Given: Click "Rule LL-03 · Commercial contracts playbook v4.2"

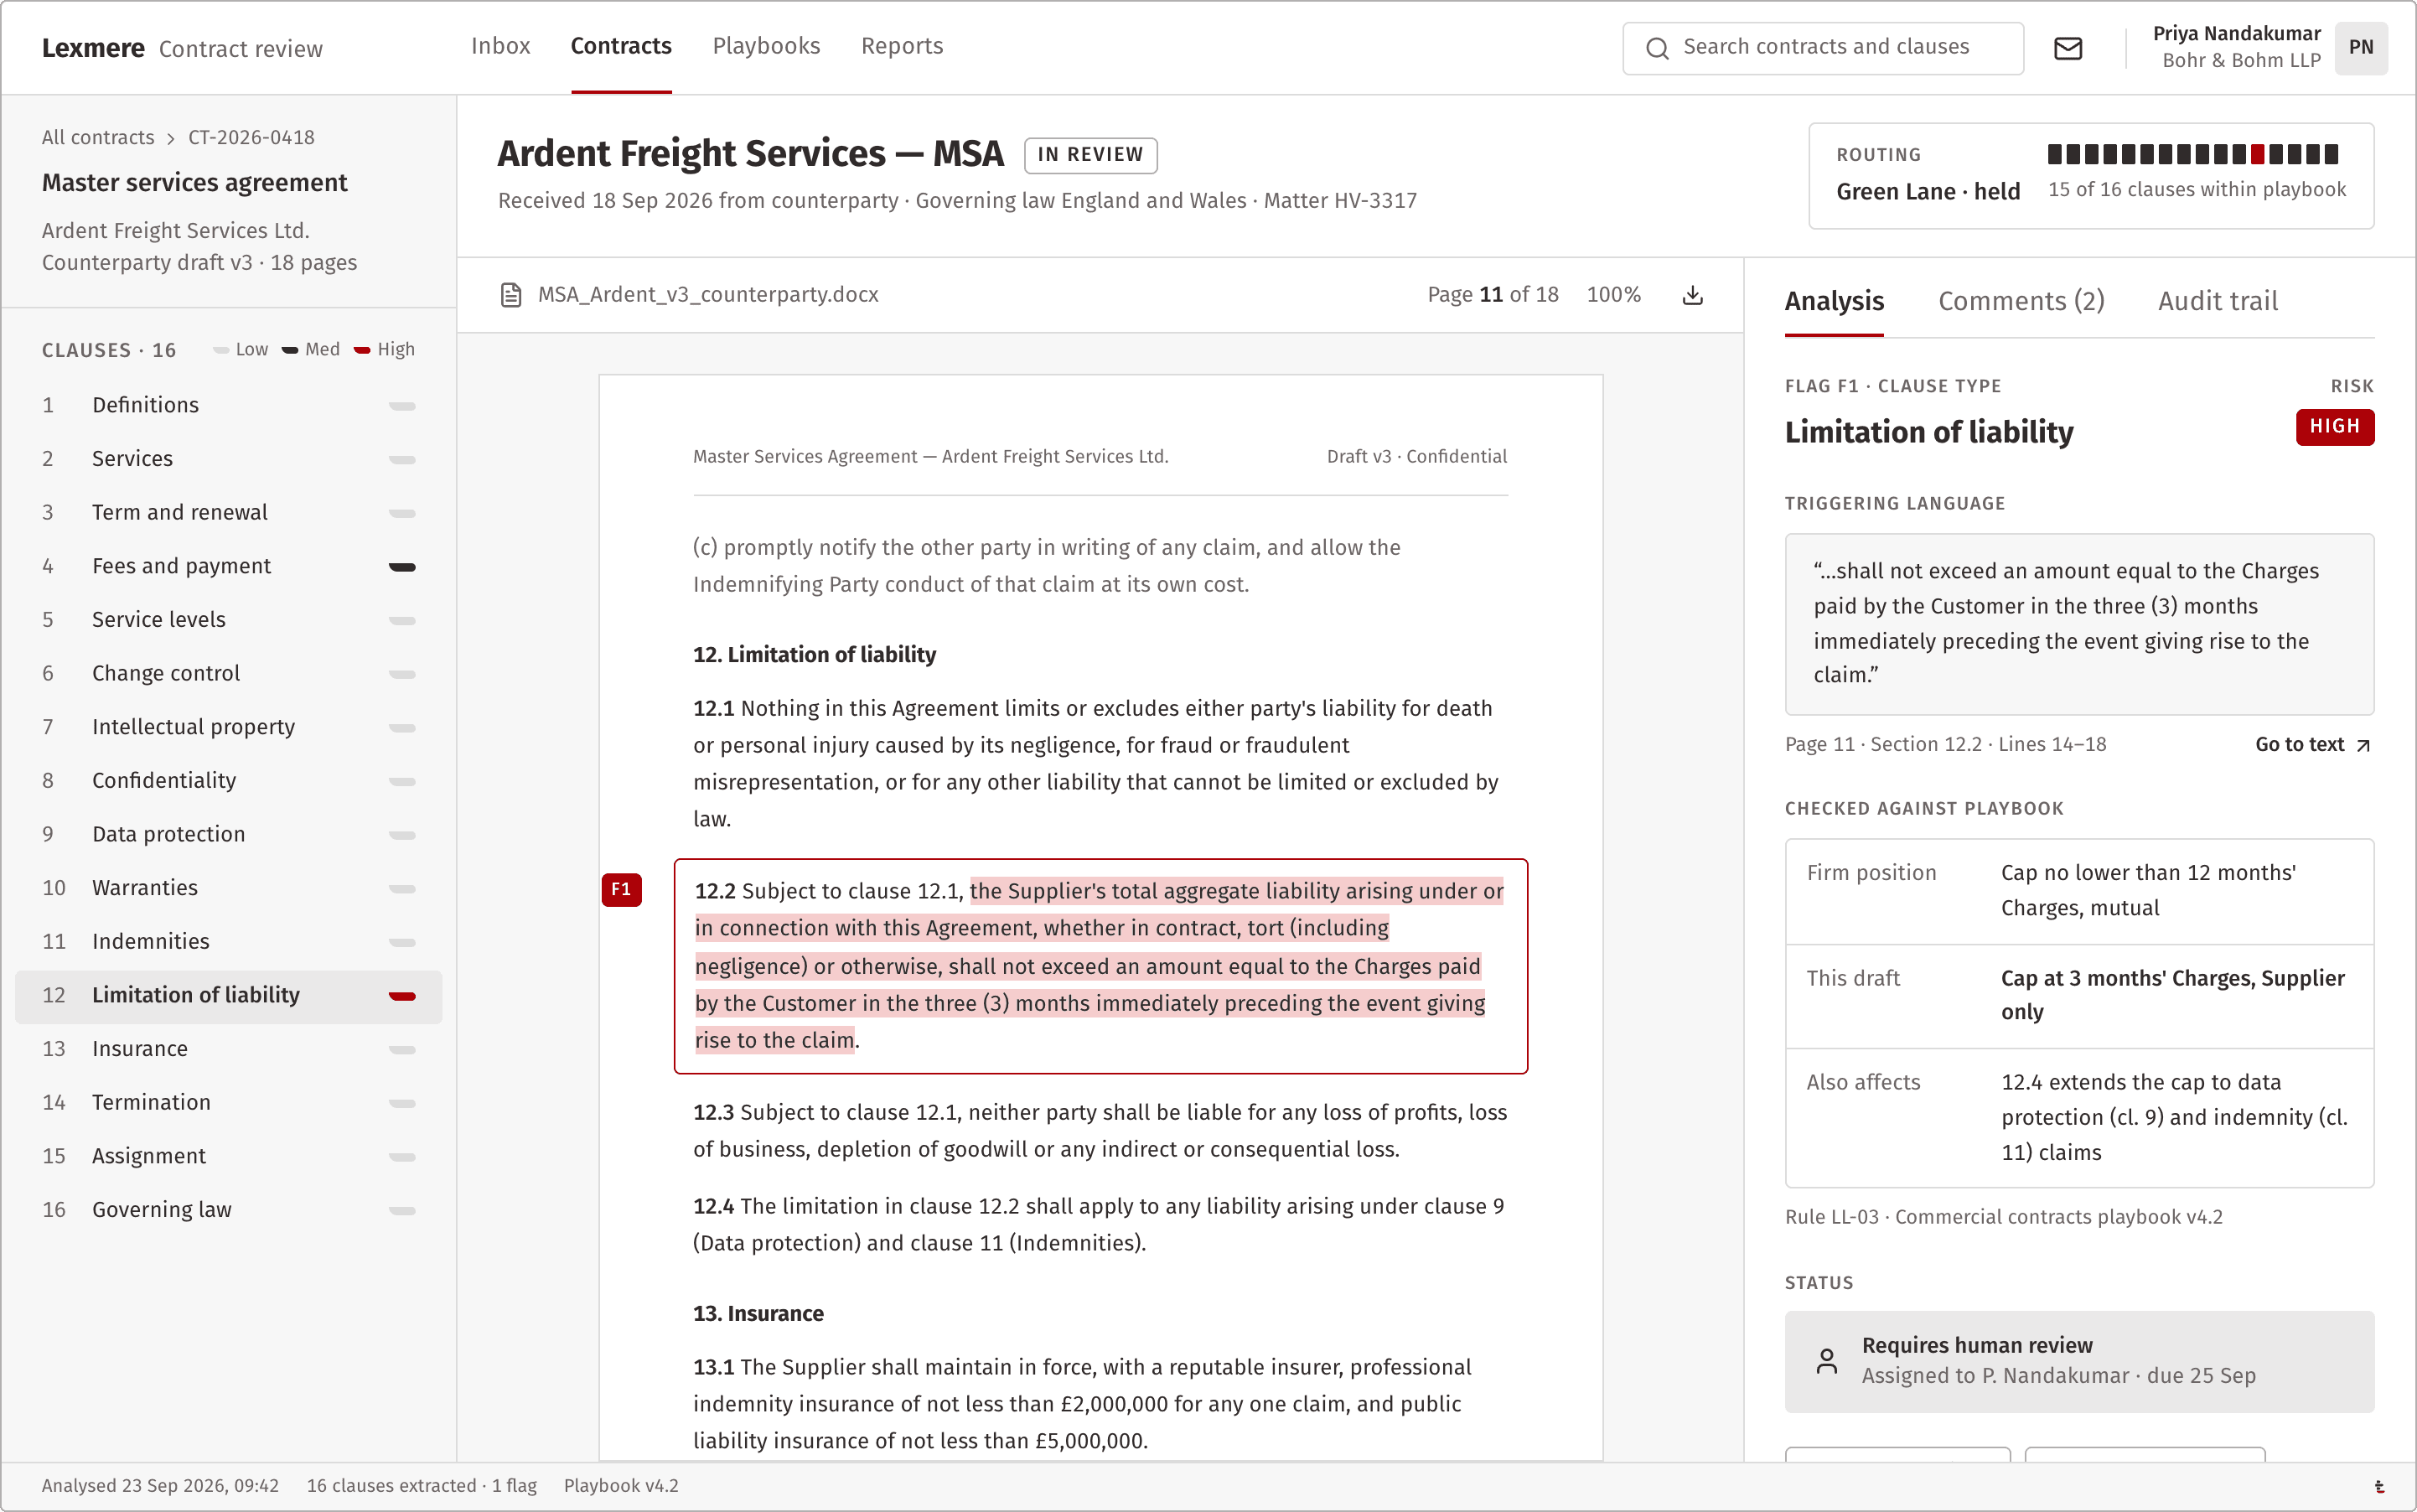Looking at the screenshot, I should (x=2003, y=1218).
